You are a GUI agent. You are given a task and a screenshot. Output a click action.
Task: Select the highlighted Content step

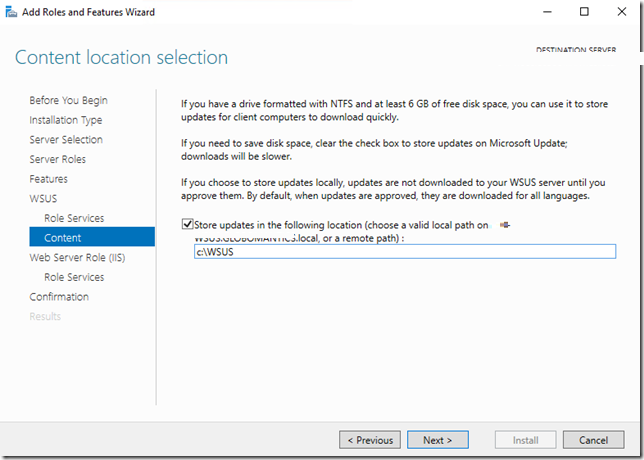tap(63, 238)
